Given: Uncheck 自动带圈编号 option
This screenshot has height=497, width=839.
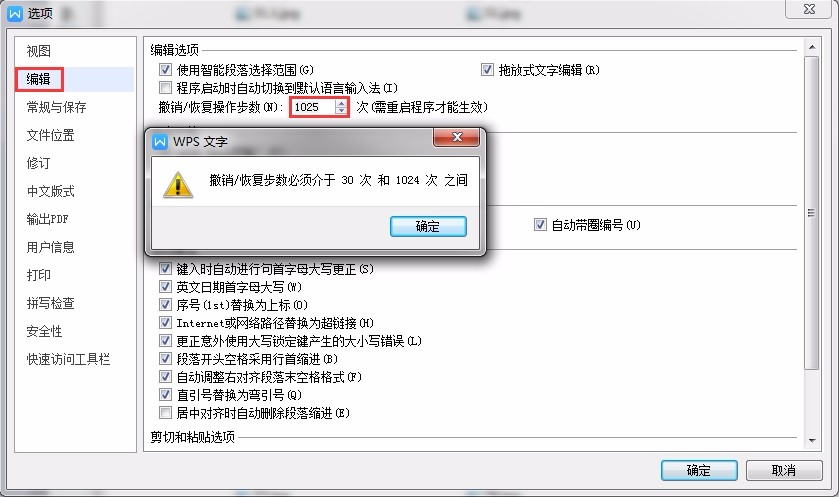Looking at the screenshot, I should [x=540, y=225].
